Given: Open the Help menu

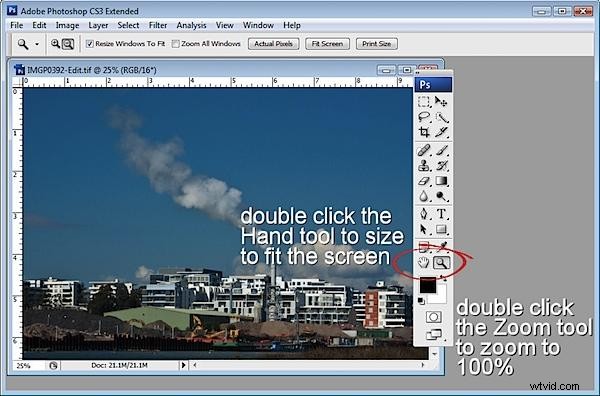Looking at the screenshot, I should 292,25.
